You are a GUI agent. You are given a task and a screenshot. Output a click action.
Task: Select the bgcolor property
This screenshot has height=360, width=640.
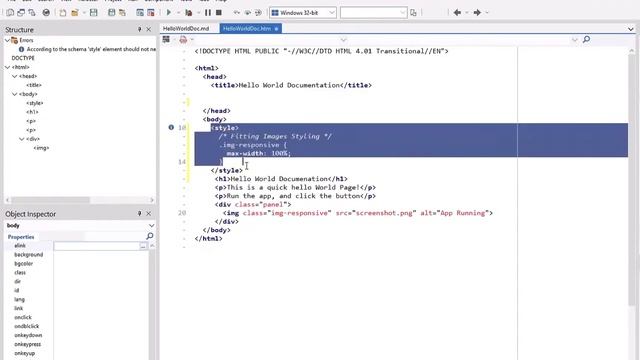[24, 264]
